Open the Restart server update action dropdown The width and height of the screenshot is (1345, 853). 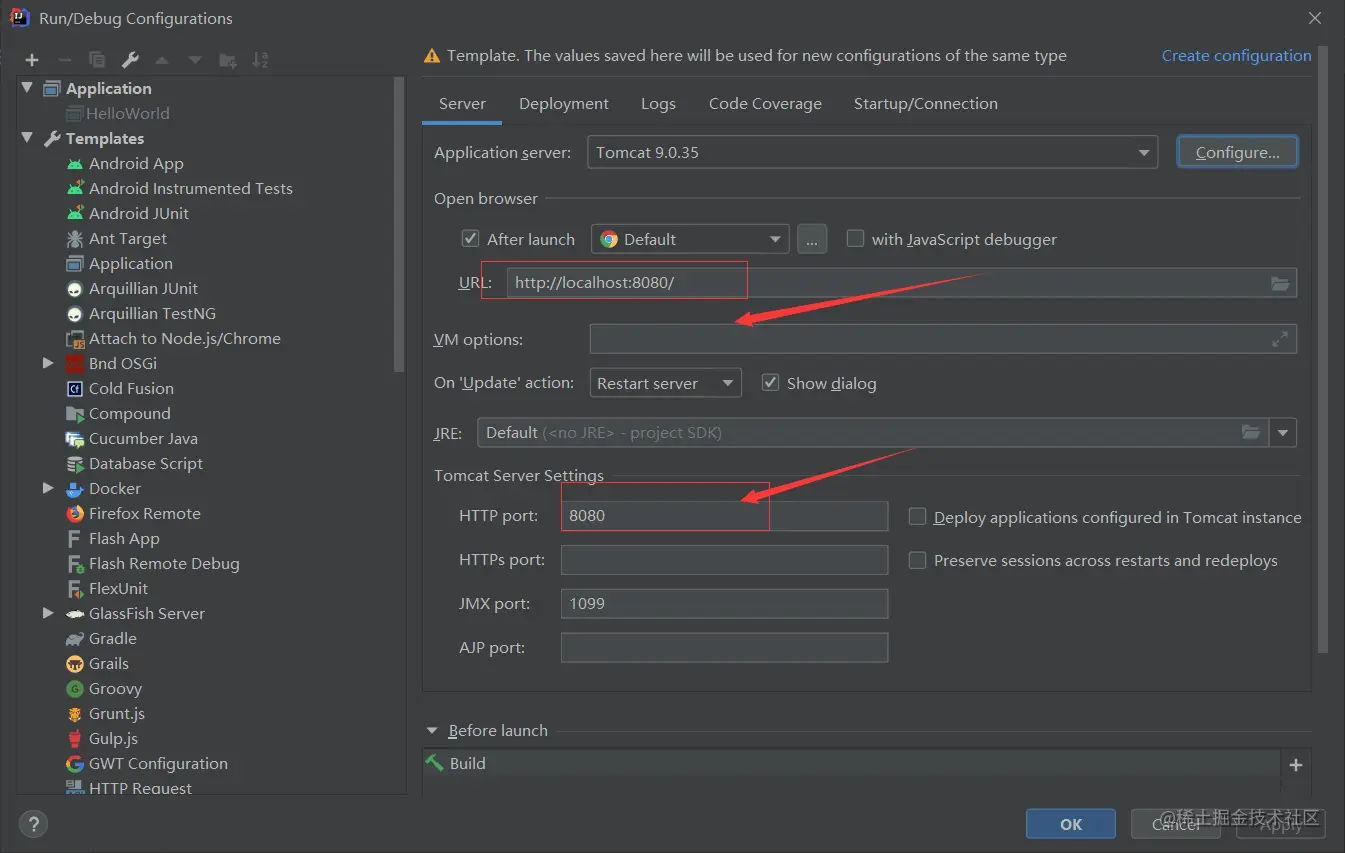click(665, 383)
